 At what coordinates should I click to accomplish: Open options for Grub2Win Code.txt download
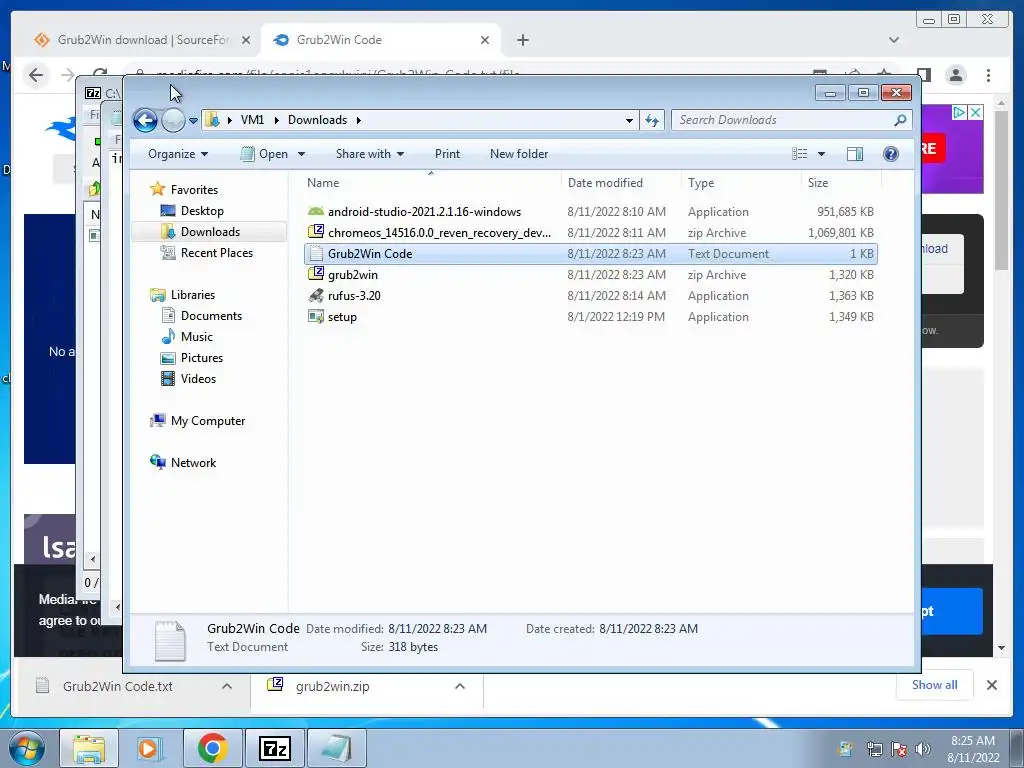[227, 686]
